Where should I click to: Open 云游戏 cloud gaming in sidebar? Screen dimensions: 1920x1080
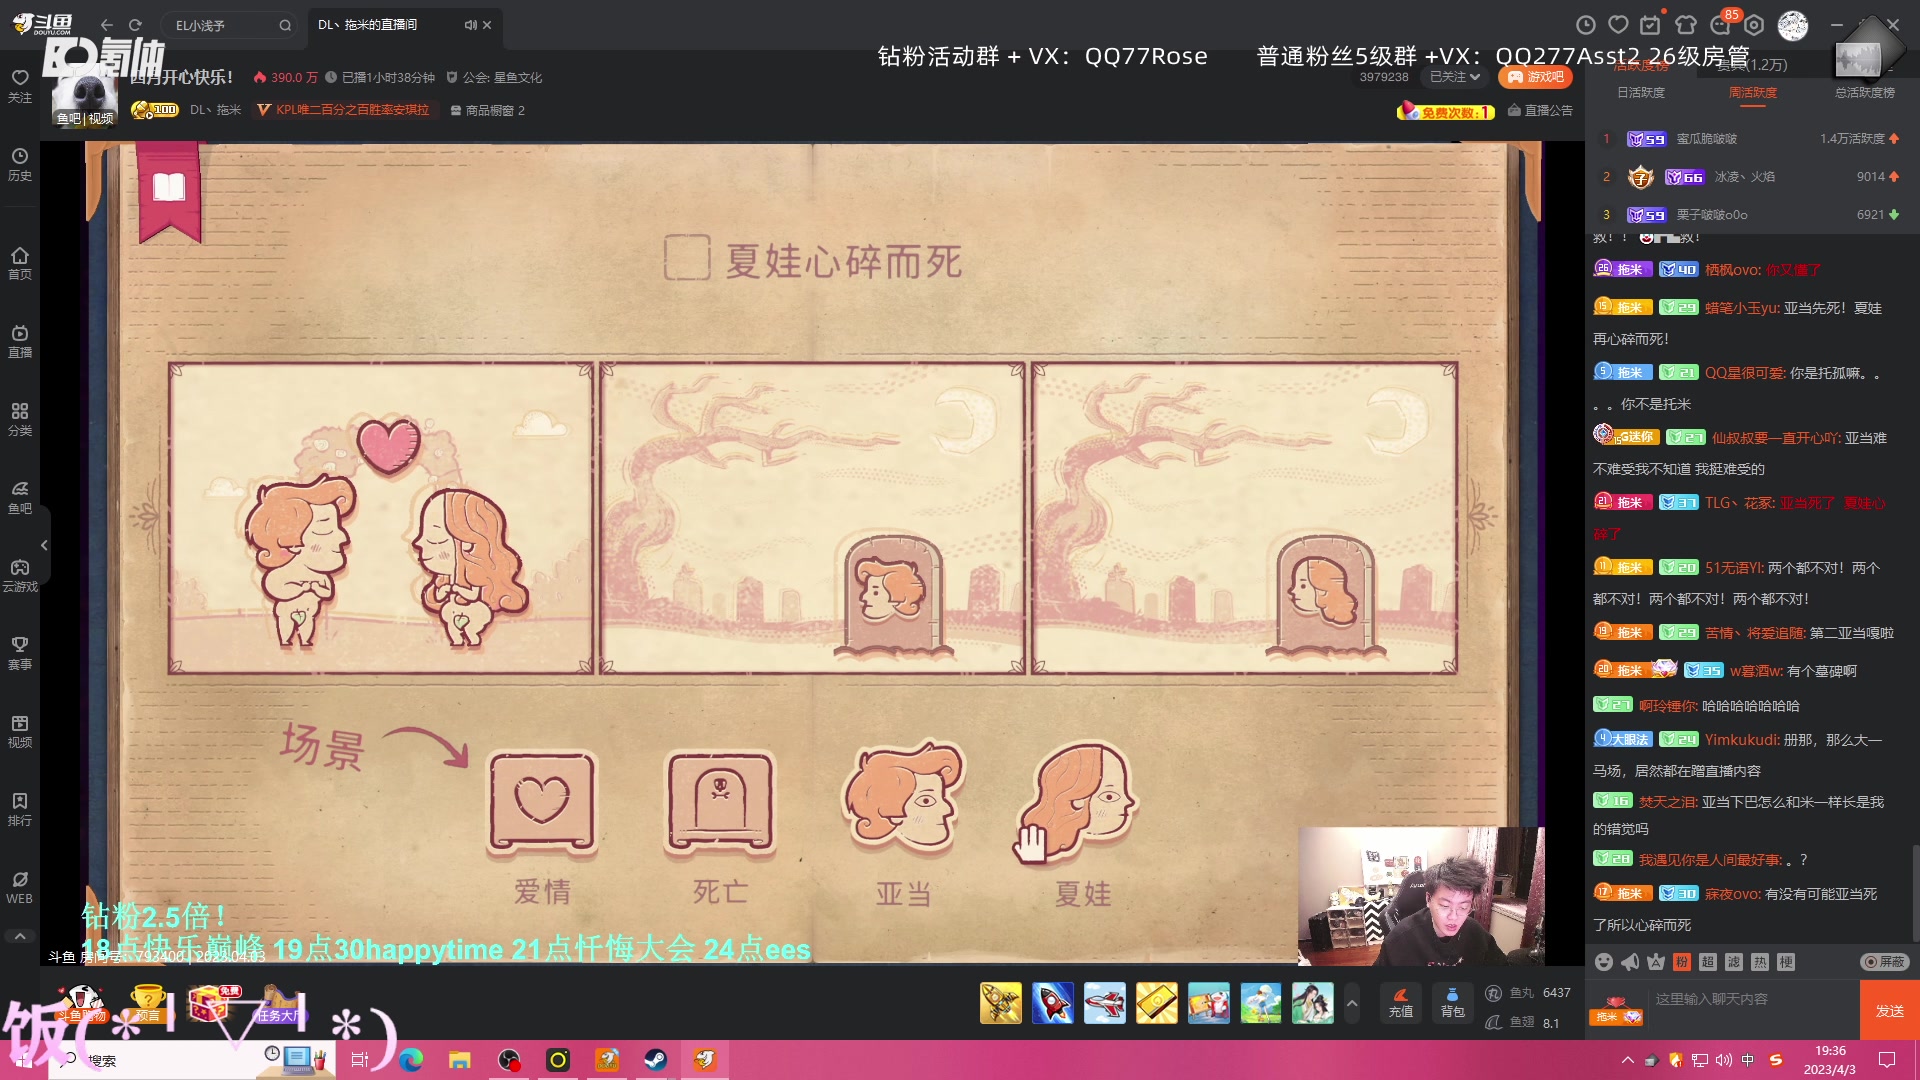pos(20,575)
